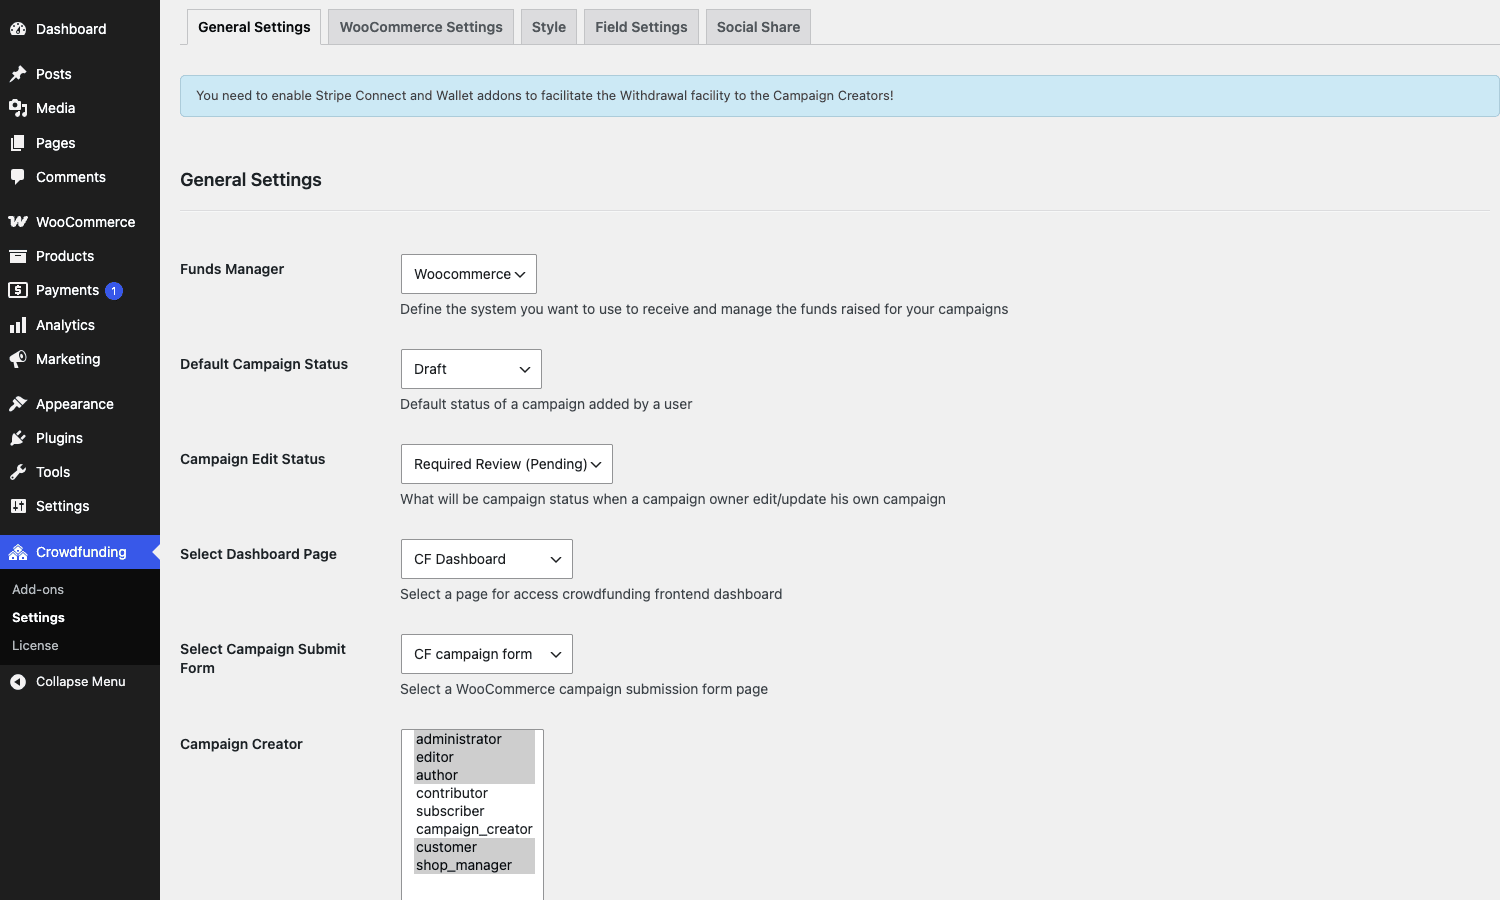
Task: Open Marketing menu item
Action: tap(80, 359)
